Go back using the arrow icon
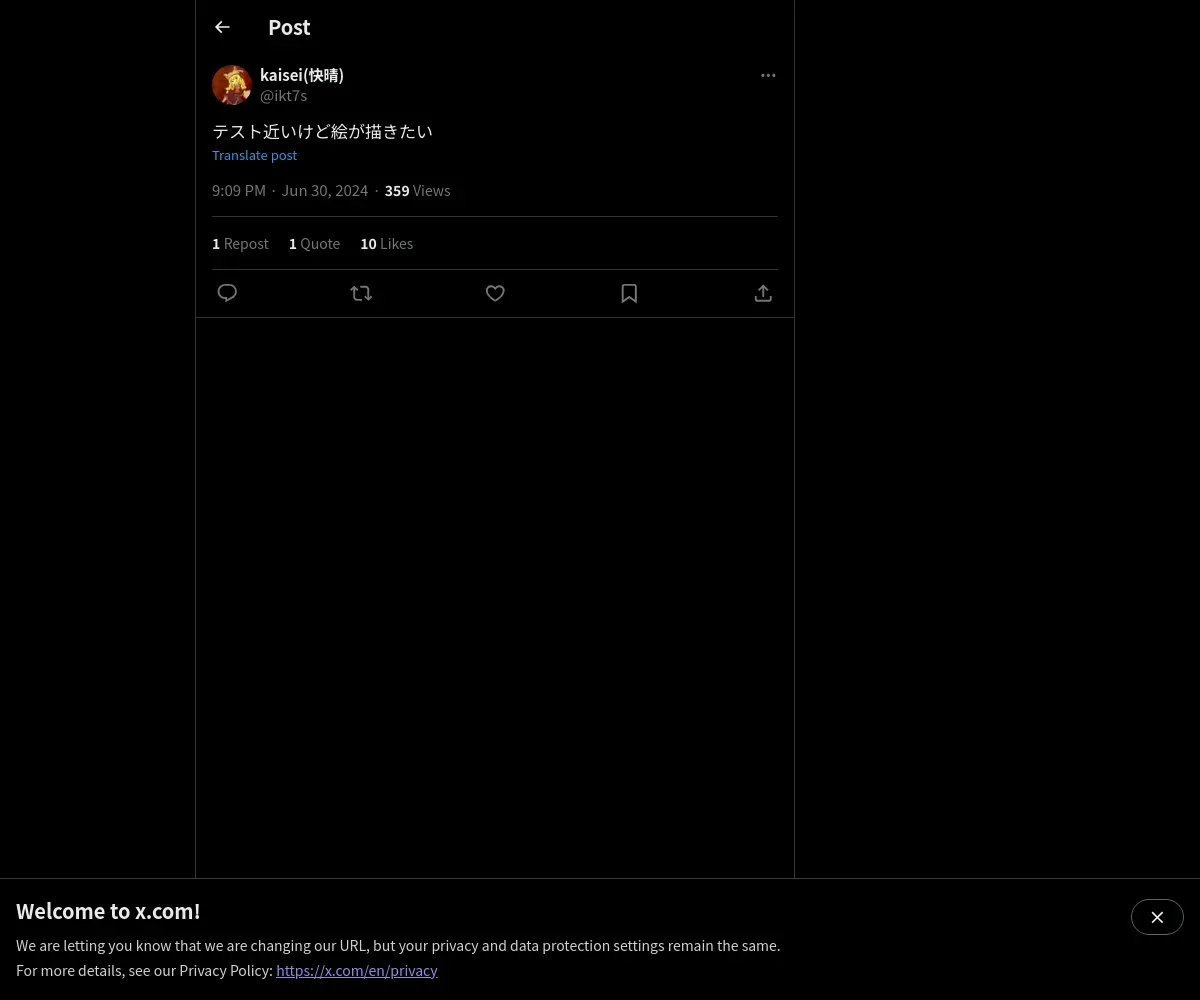The image size is (1200, 1000). click(x=222, y=27)
